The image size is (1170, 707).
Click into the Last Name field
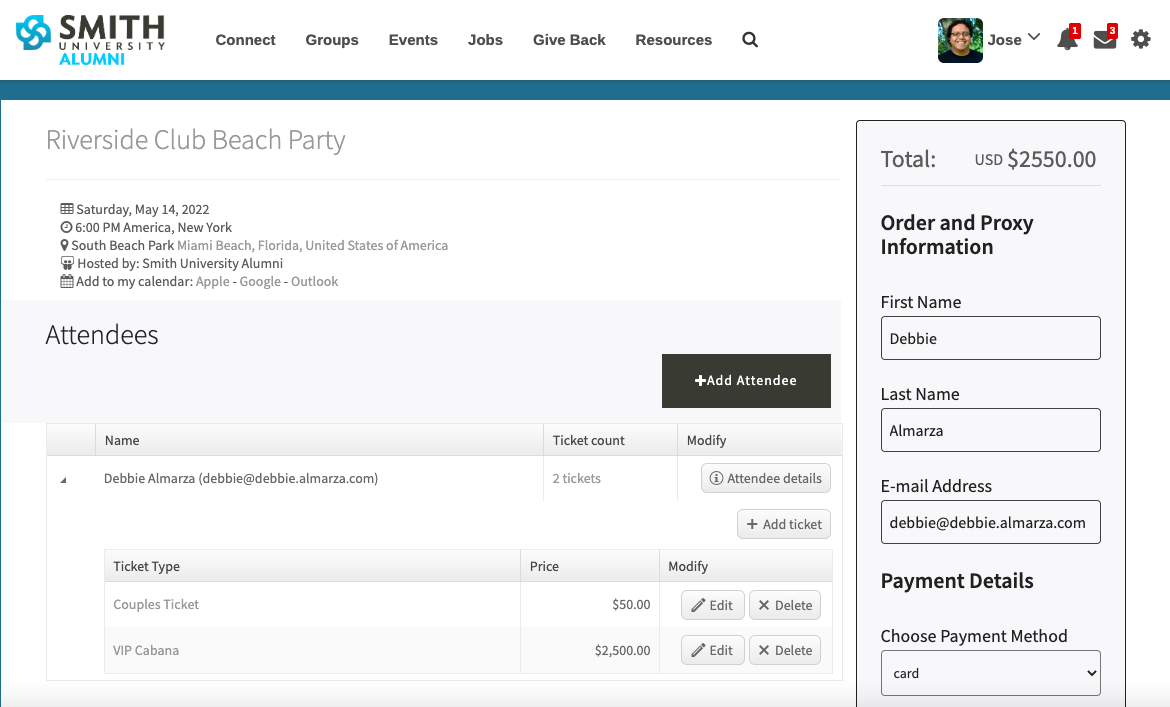[990, 430]
